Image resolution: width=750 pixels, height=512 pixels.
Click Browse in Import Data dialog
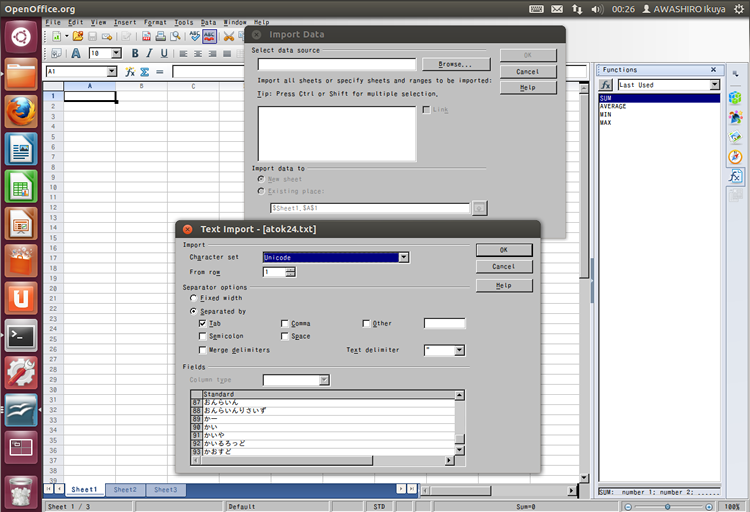(456, 64)
